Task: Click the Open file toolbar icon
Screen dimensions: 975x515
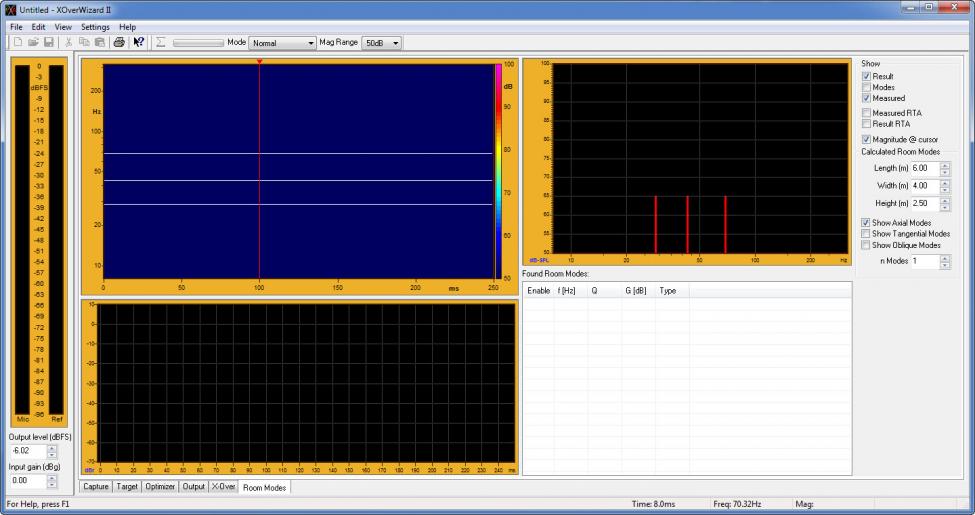Action: click(32, 43)
